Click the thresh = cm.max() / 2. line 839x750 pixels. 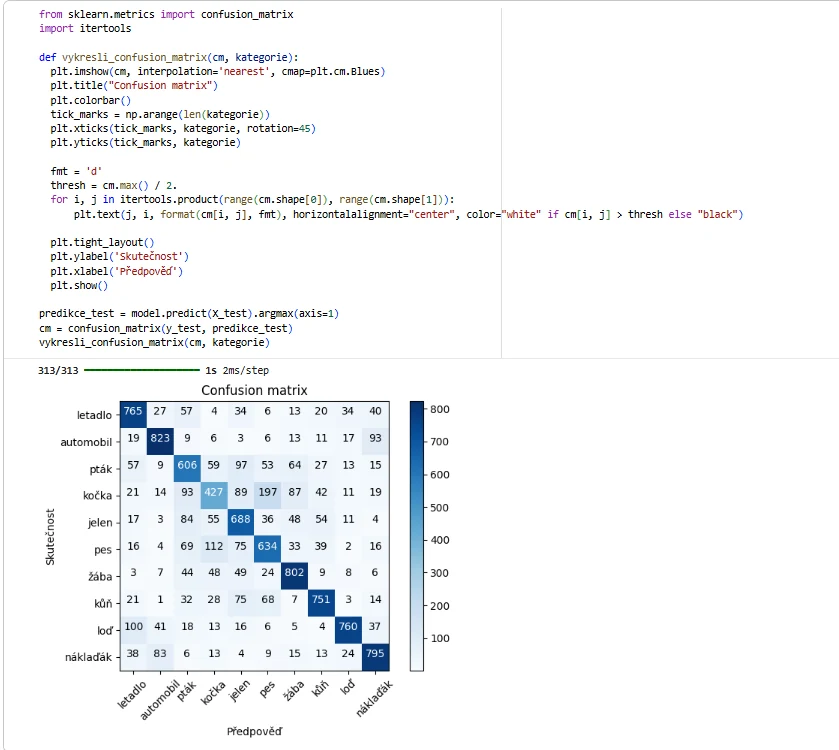113,186
